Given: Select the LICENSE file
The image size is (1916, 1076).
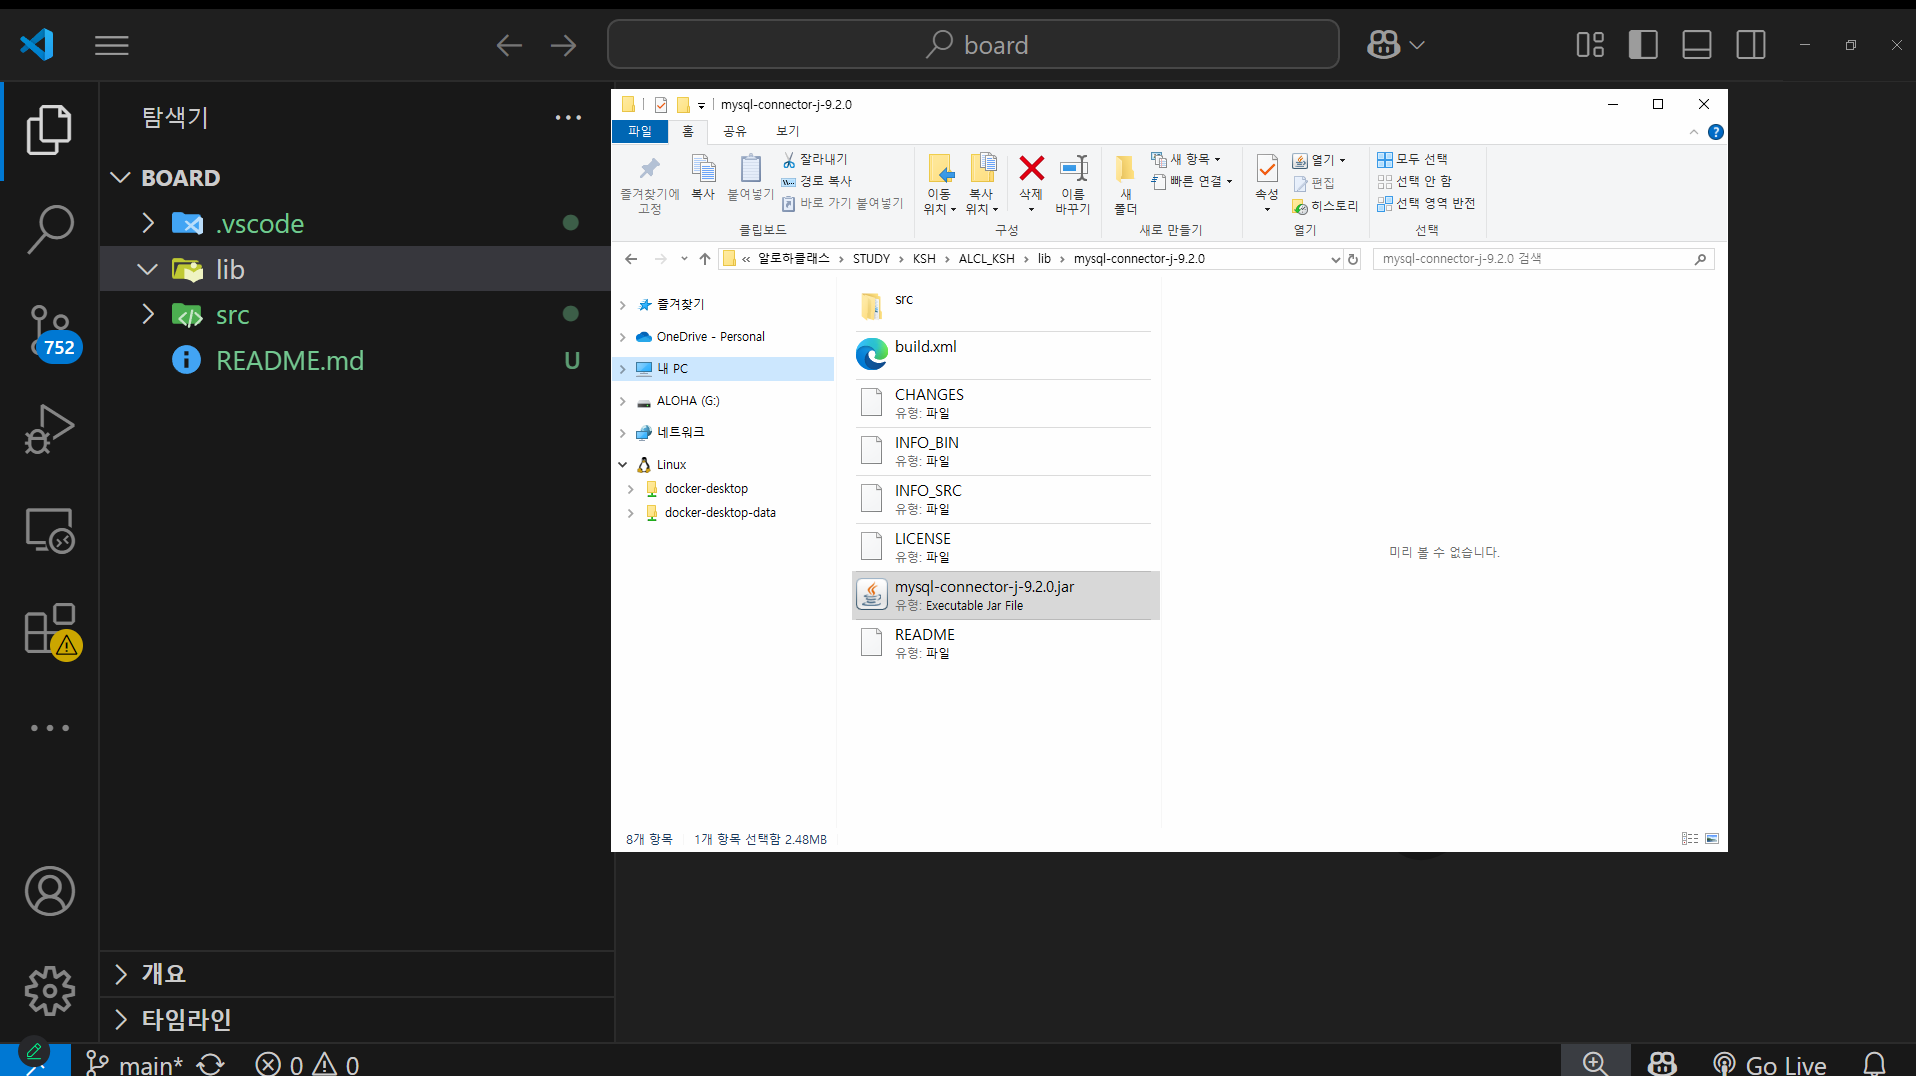Looking at the screenshot, I should [1005, 547].
